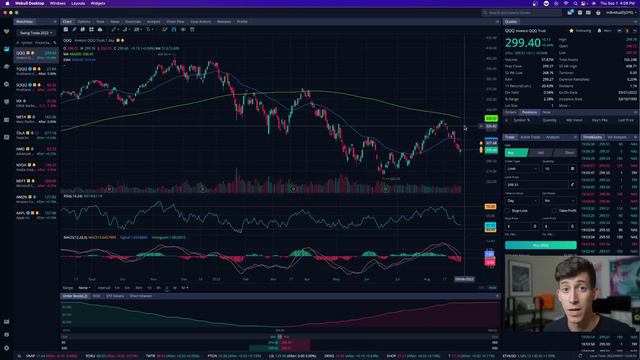640x360 pixels.
Task: Select the TQQQ row in watchlist
Action: [36, 71]
